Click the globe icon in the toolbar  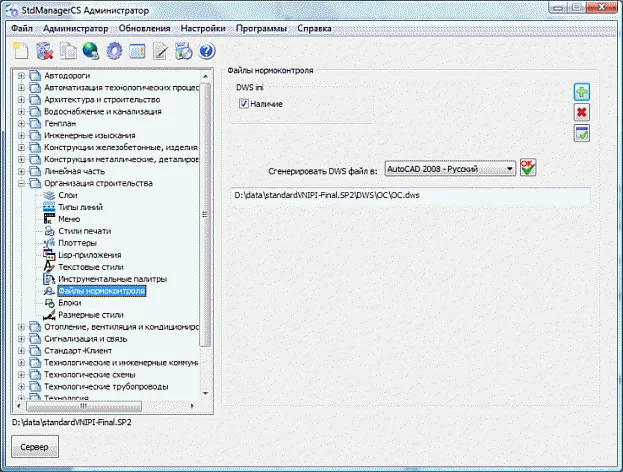point(91,51)
